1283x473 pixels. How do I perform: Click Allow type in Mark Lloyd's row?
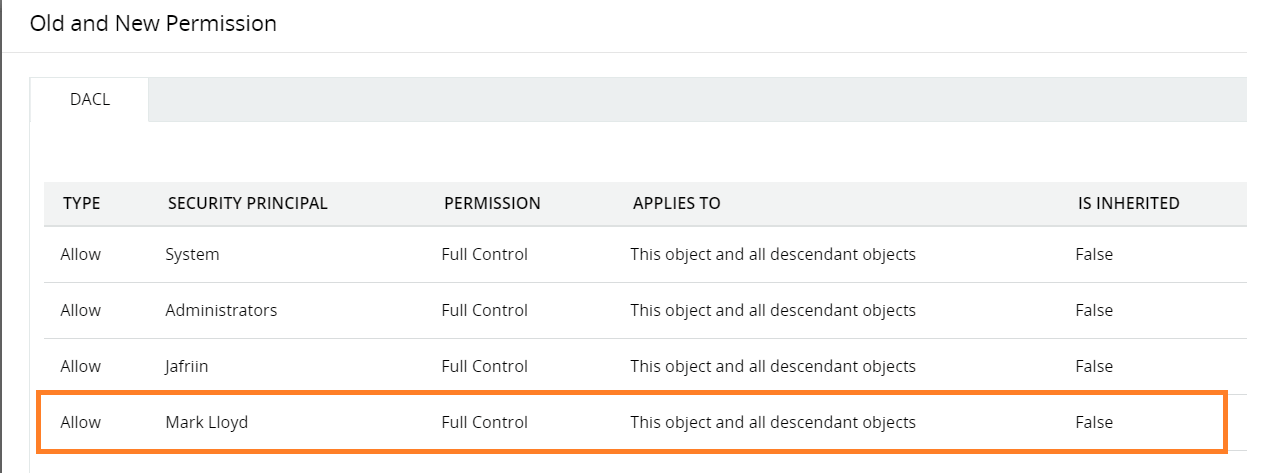coord(81,422)
